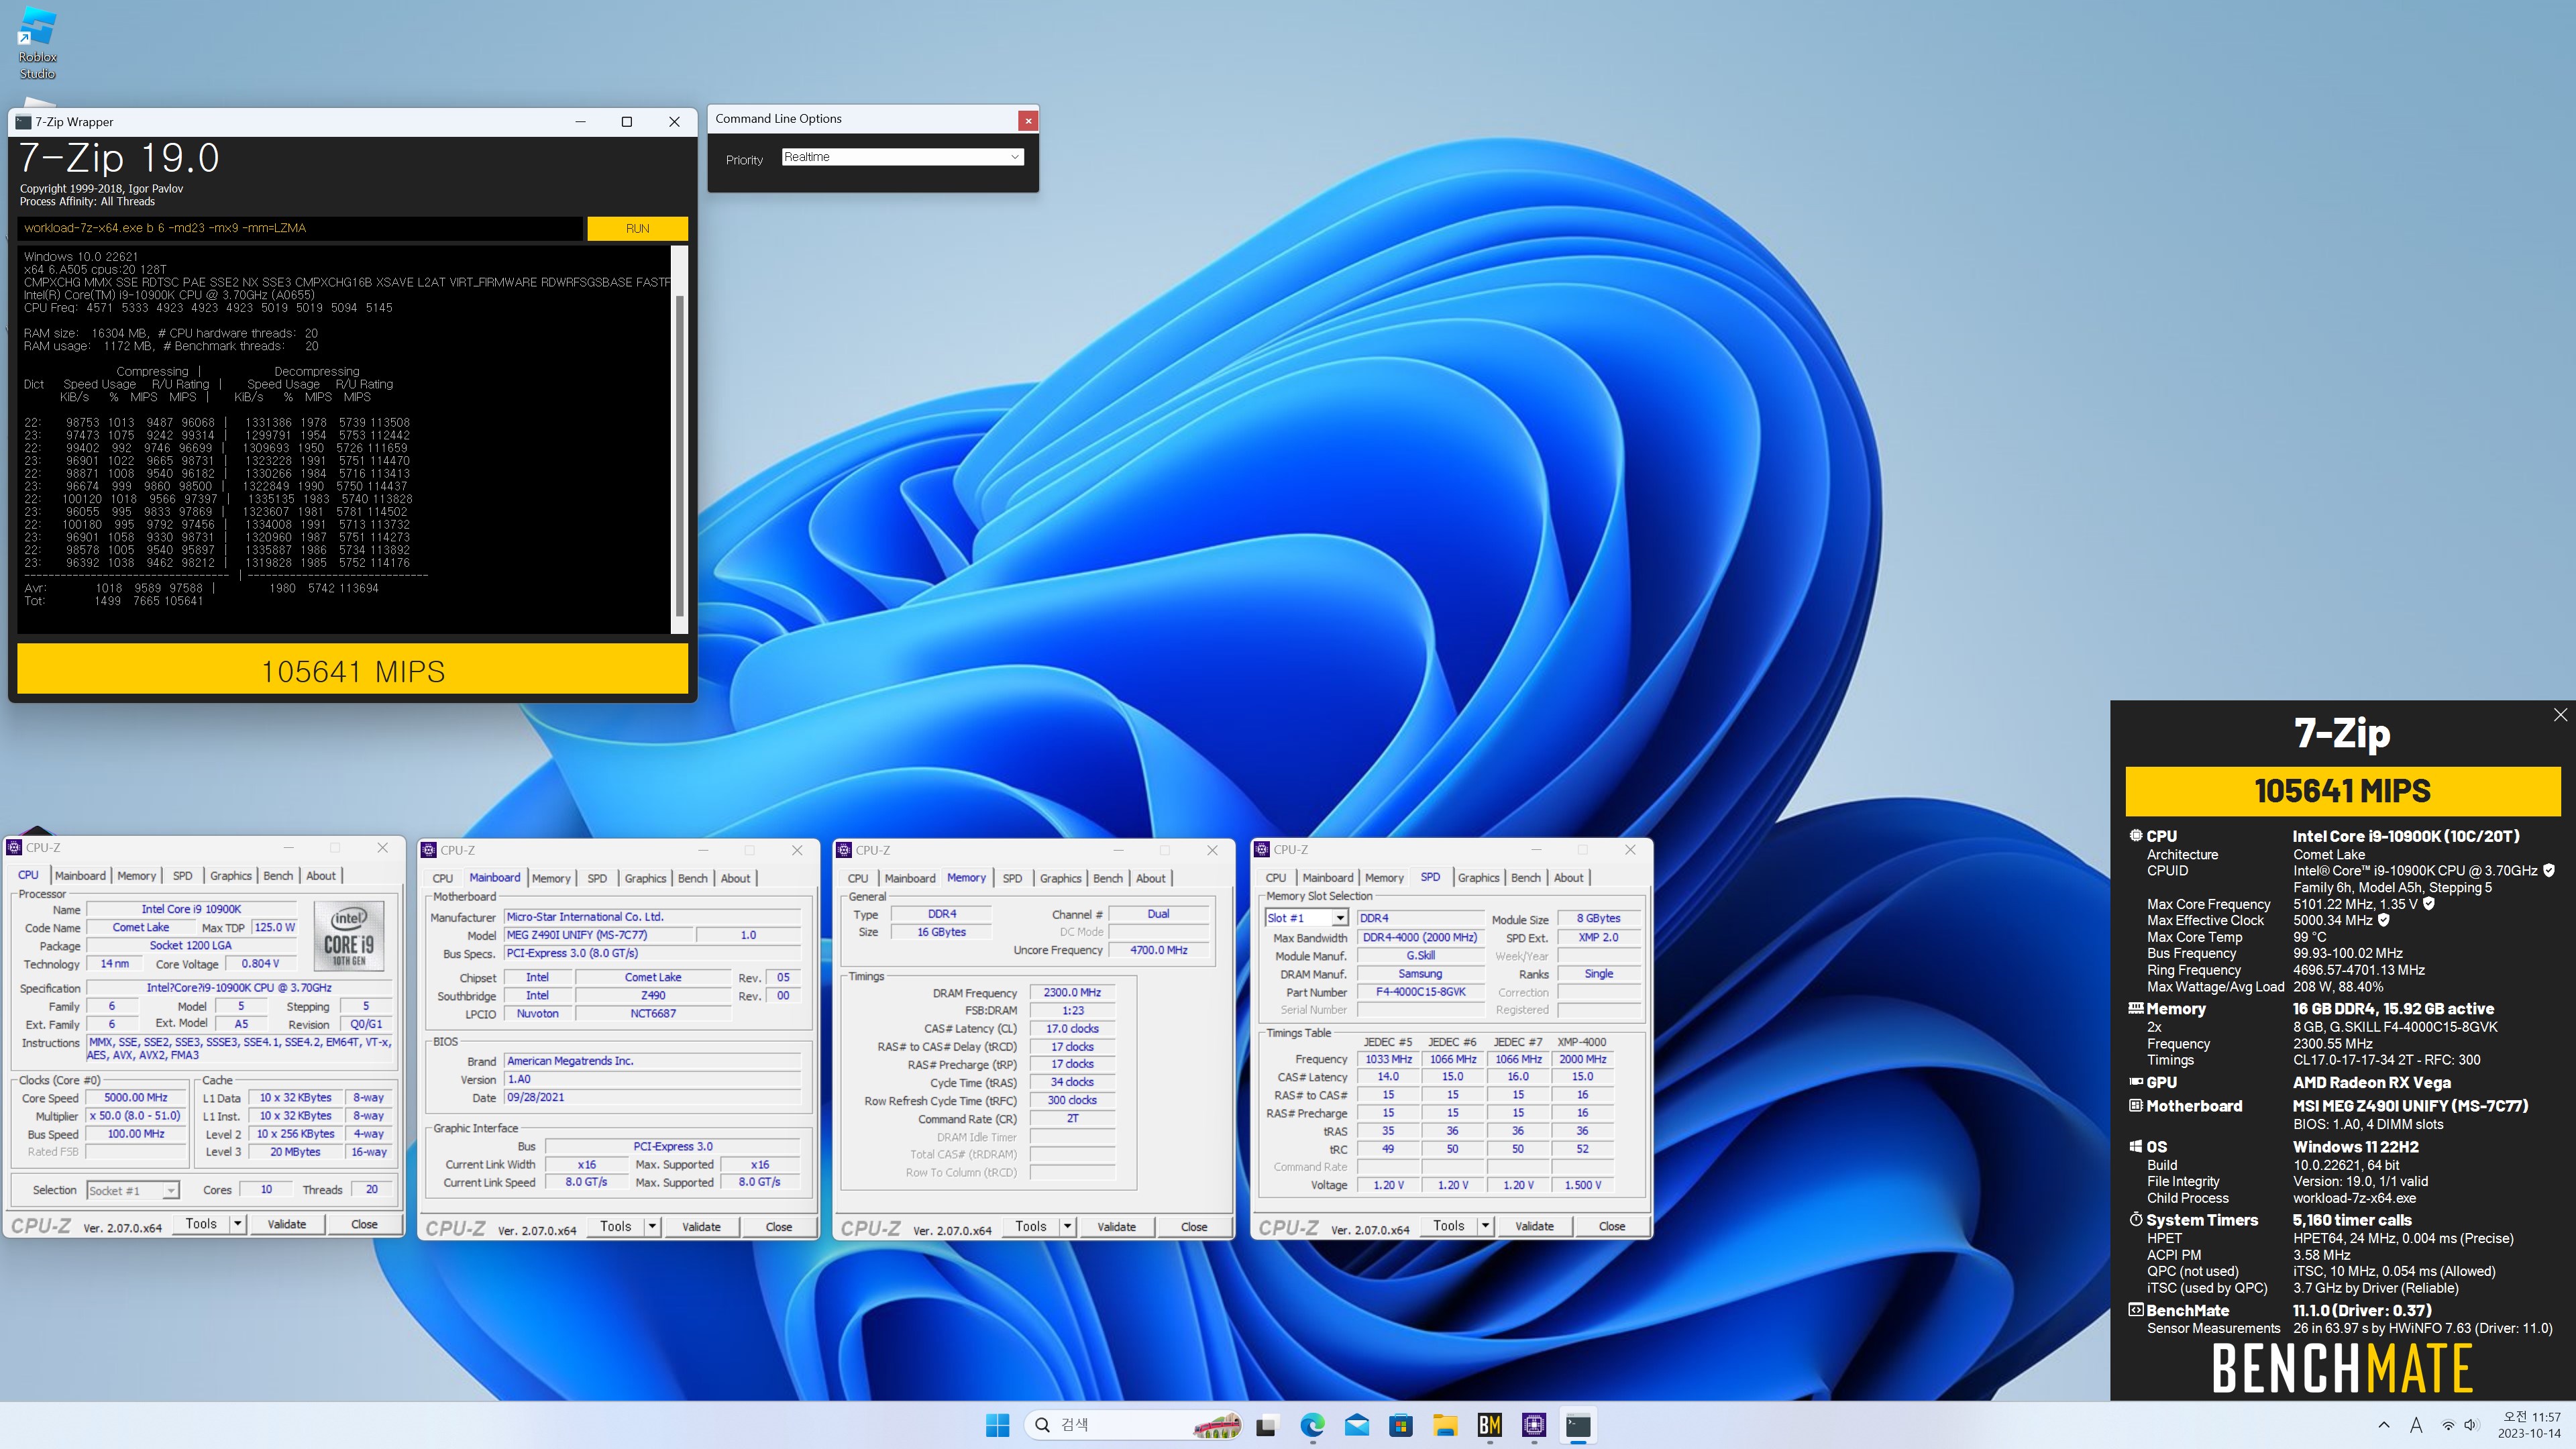Click RUN in the 7-Zip Wrapper
Viewport: 2576px width, 1449px height.
point(637,229)
